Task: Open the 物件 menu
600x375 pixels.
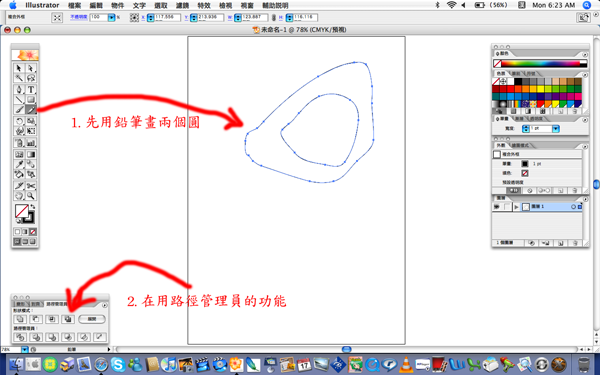Action: (117, 5)
